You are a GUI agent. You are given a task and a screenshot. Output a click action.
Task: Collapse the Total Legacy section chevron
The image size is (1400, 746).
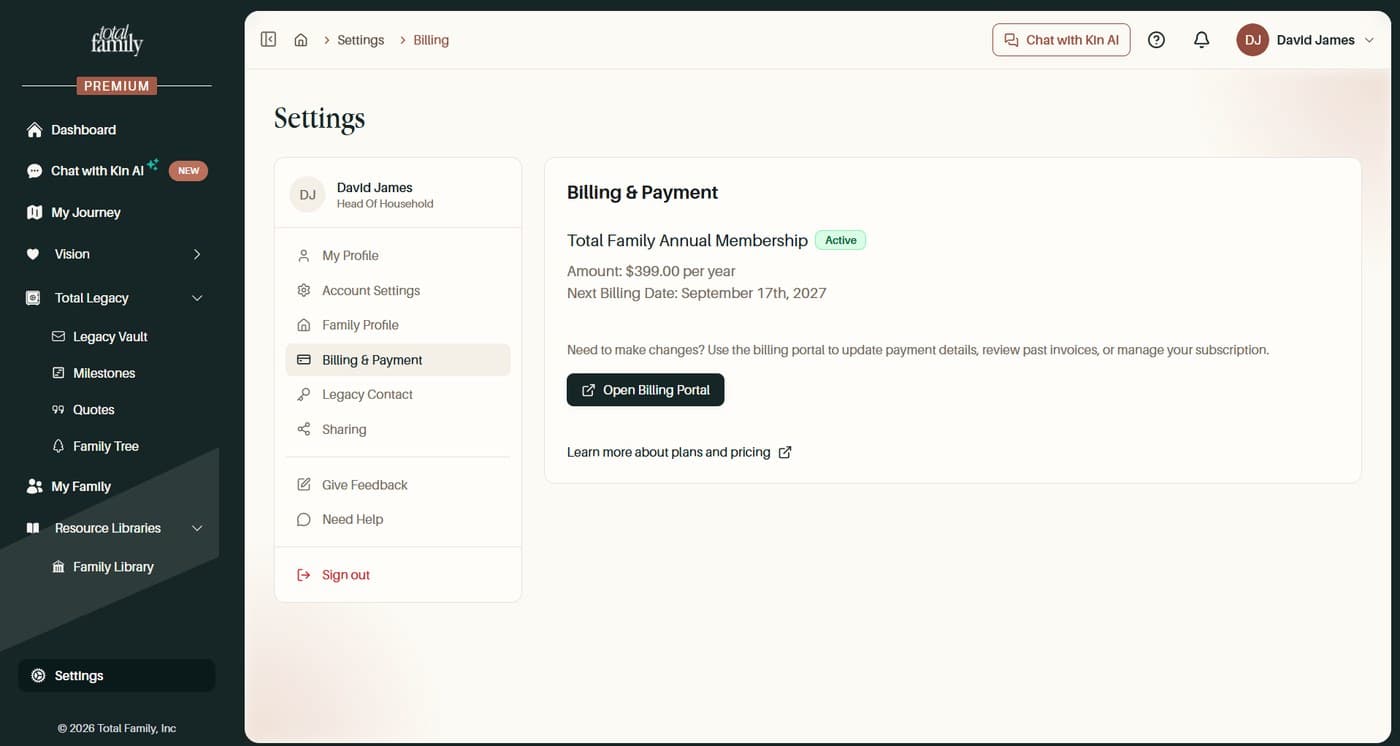[197, 298]
